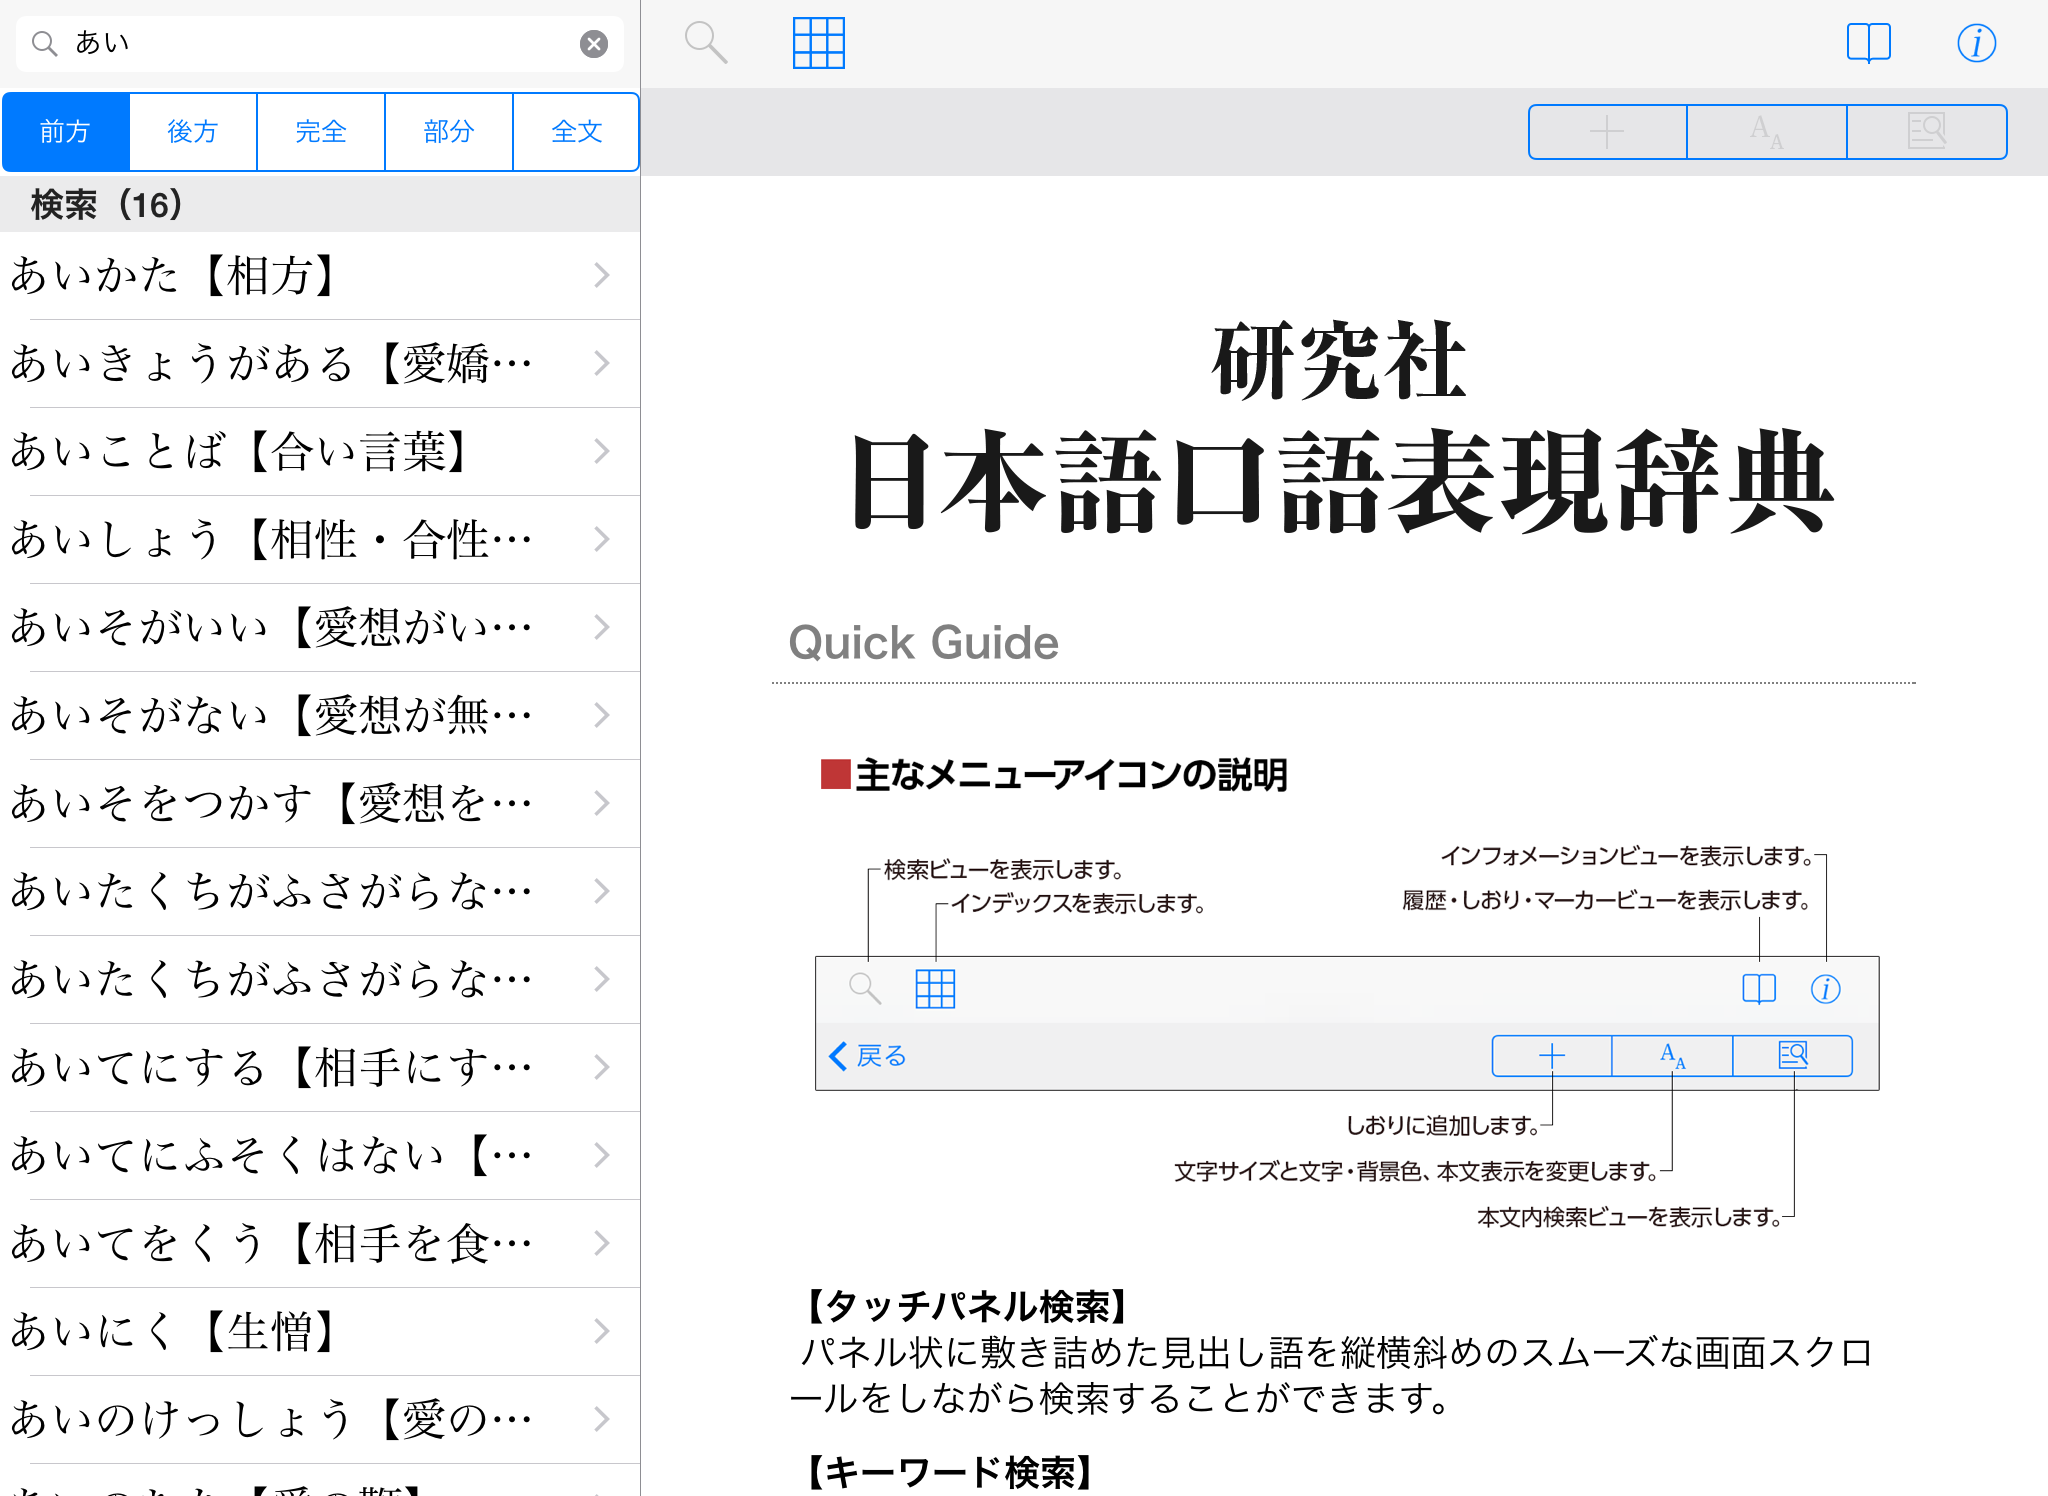Clear the search field with X icon

pyautogui.click(x=594, y=44)
